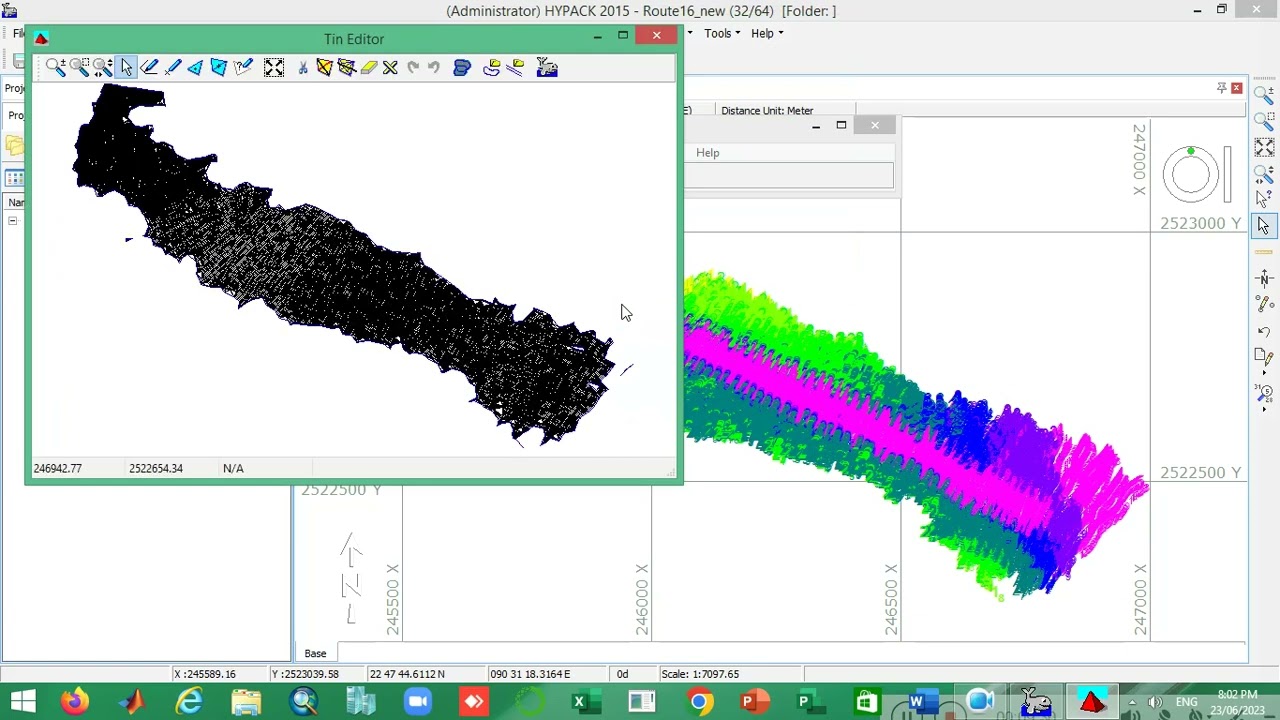Screen dimensions: 1280x720
Task: Click the HYPACK logo icon in the window title bar
Action: pyautogui.click(x=10, y=11)
